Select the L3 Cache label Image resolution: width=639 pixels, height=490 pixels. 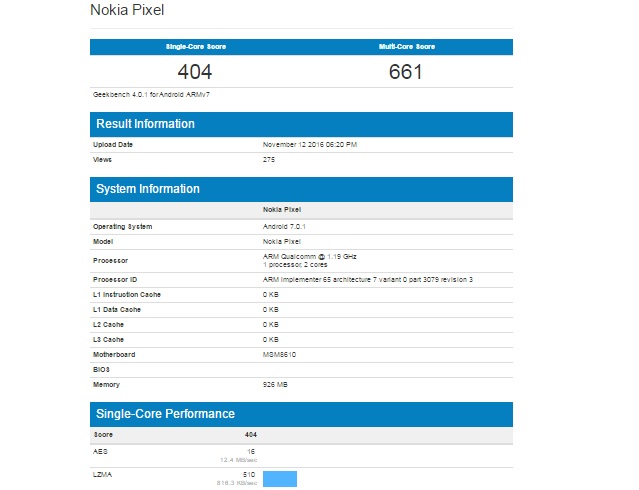[x=108, y=340]
